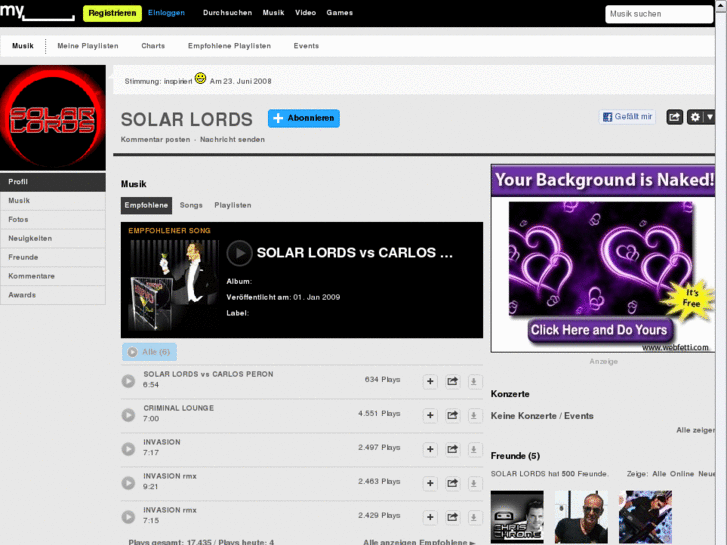This screenshot has width=727, height=545.
Task: Open Fotos in the left sidebar
Action: (x=53, y=219)
